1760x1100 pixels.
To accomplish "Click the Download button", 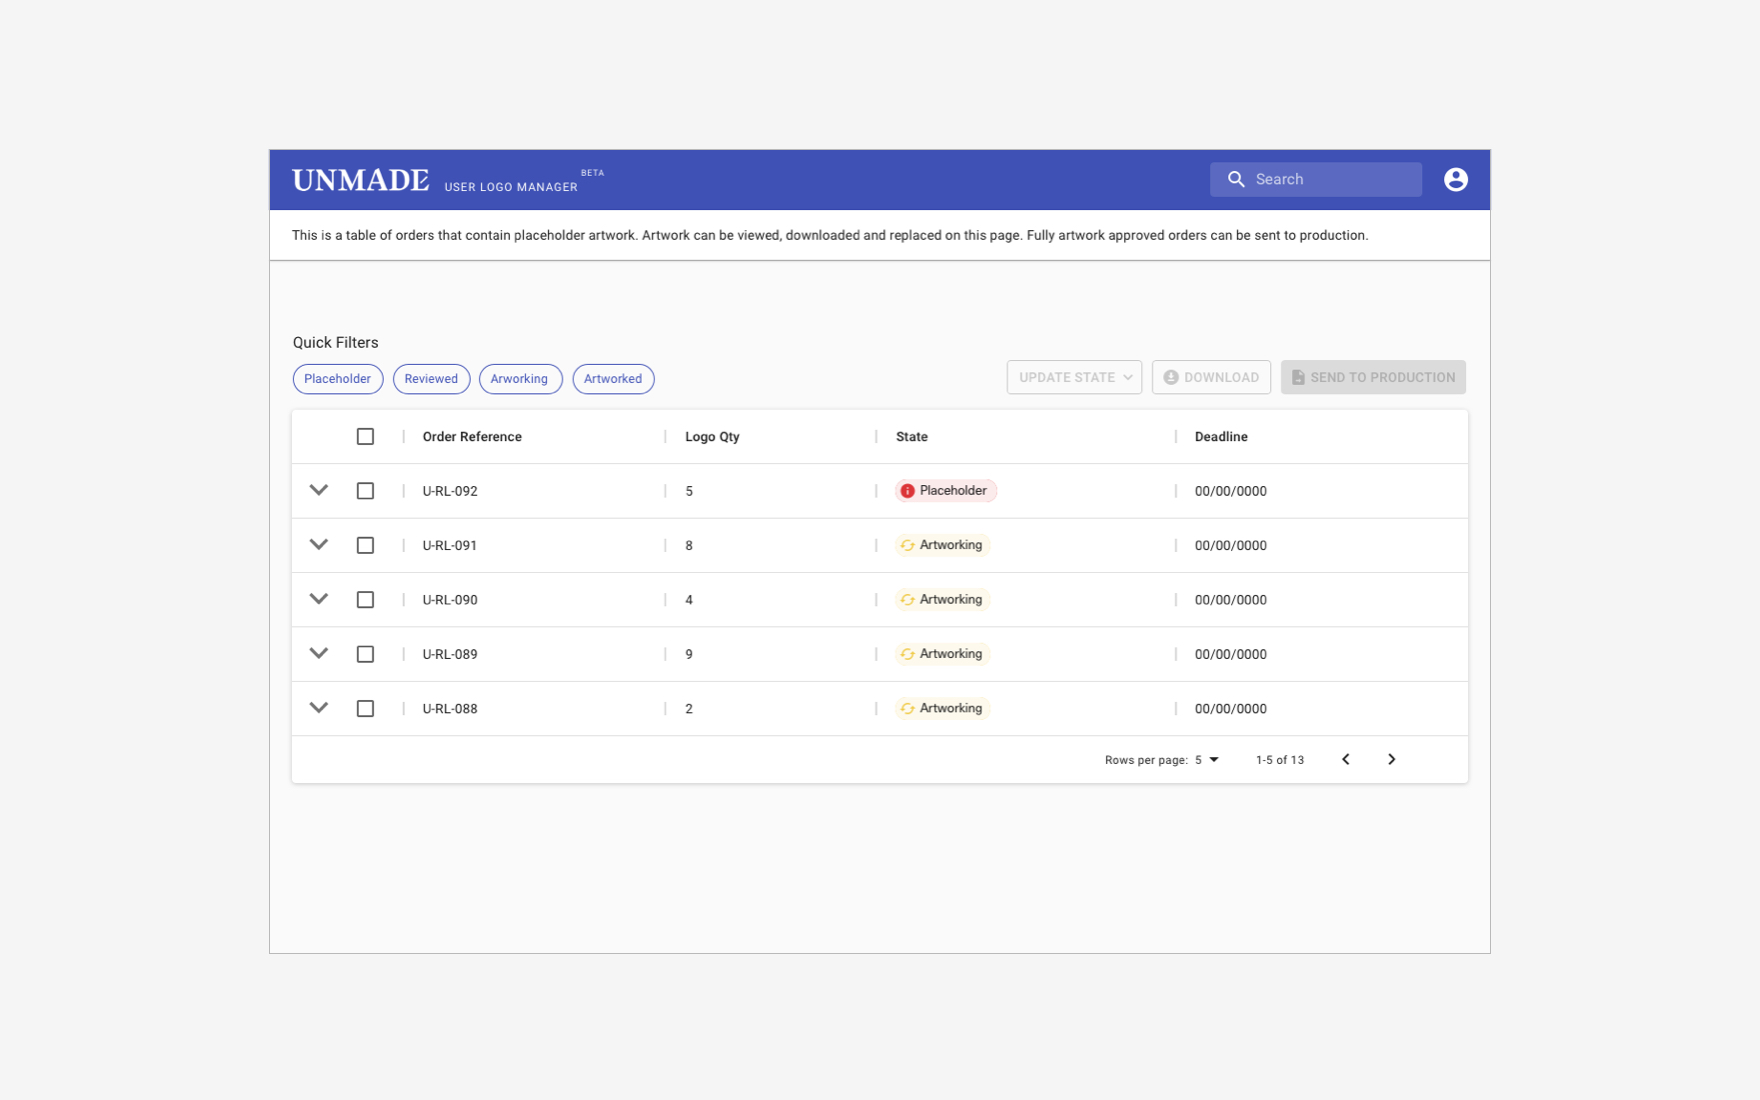I will 1210,377.
